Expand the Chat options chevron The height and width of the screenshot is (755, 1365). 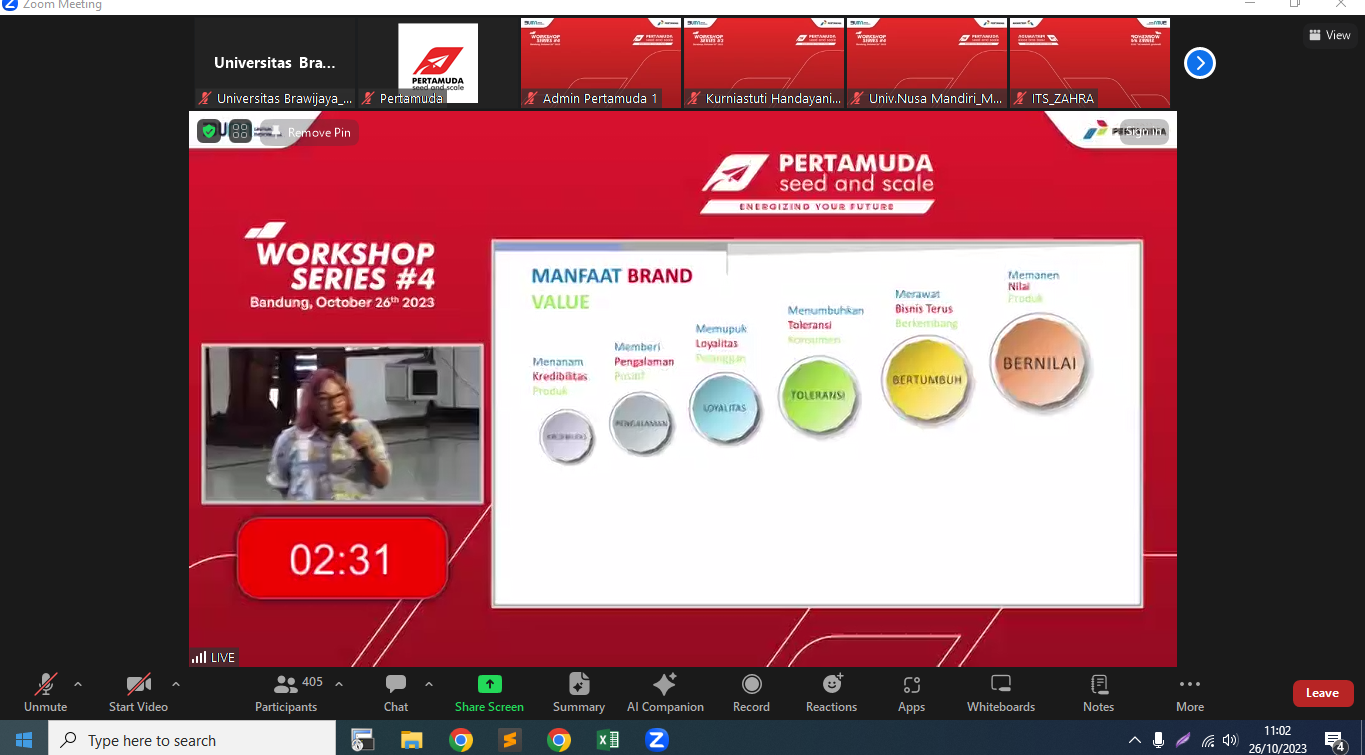coord(429,684)
